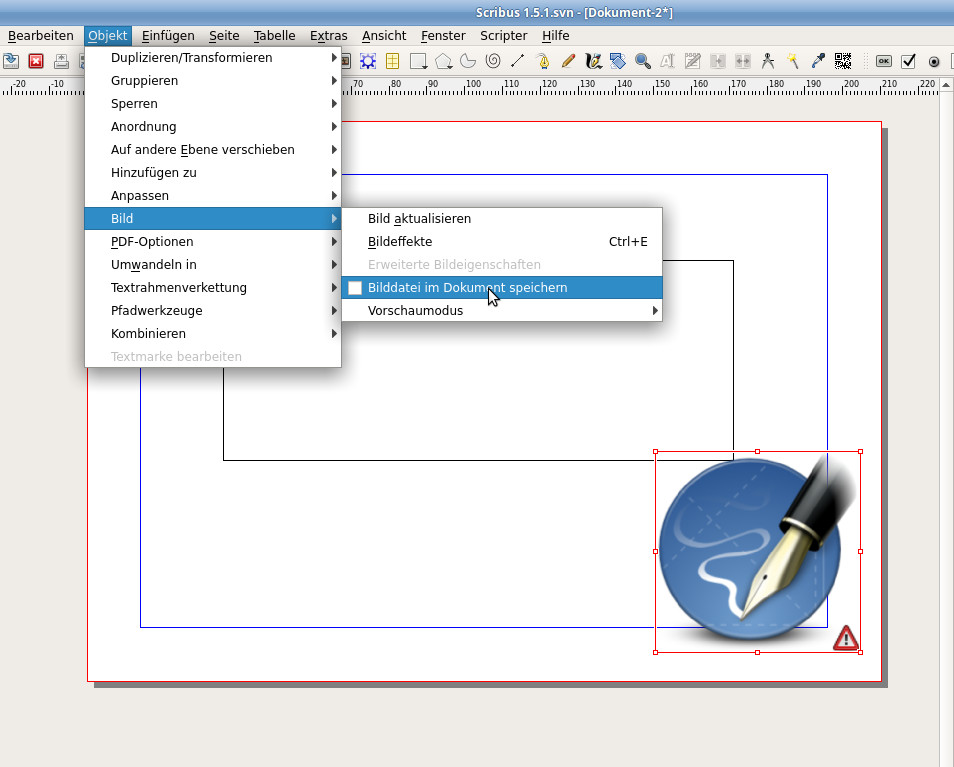Open the Seite menu
The width and height of the screenshot is (954, 767).
click(224, 36)
